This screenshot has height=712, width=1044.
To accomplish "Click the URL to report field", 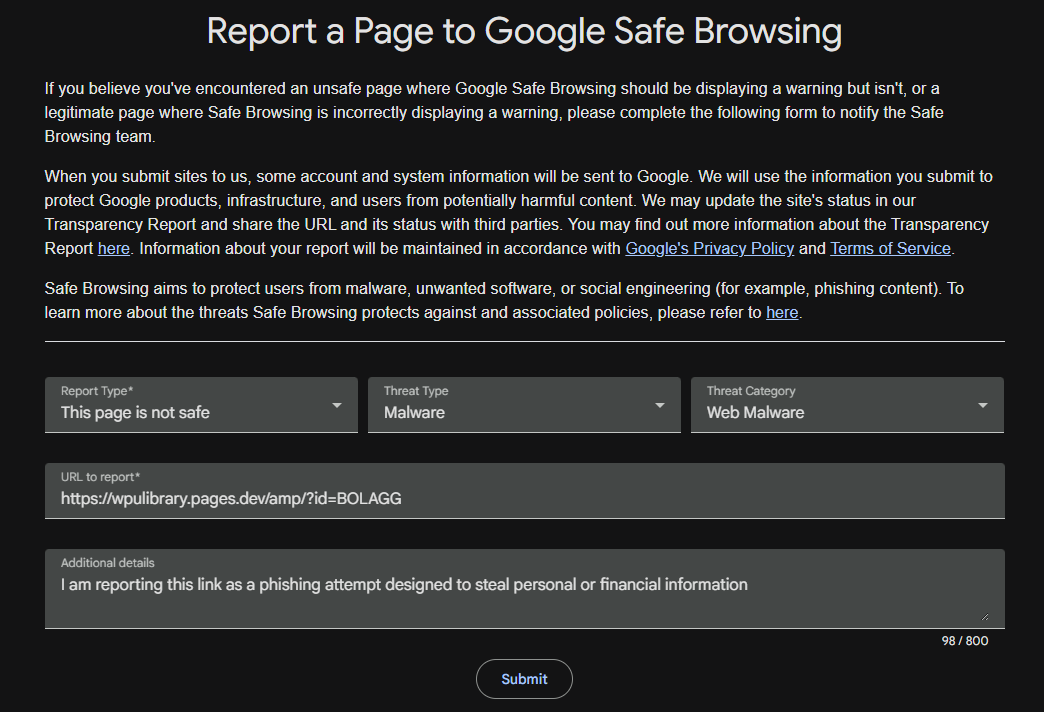I will [525, 491].
